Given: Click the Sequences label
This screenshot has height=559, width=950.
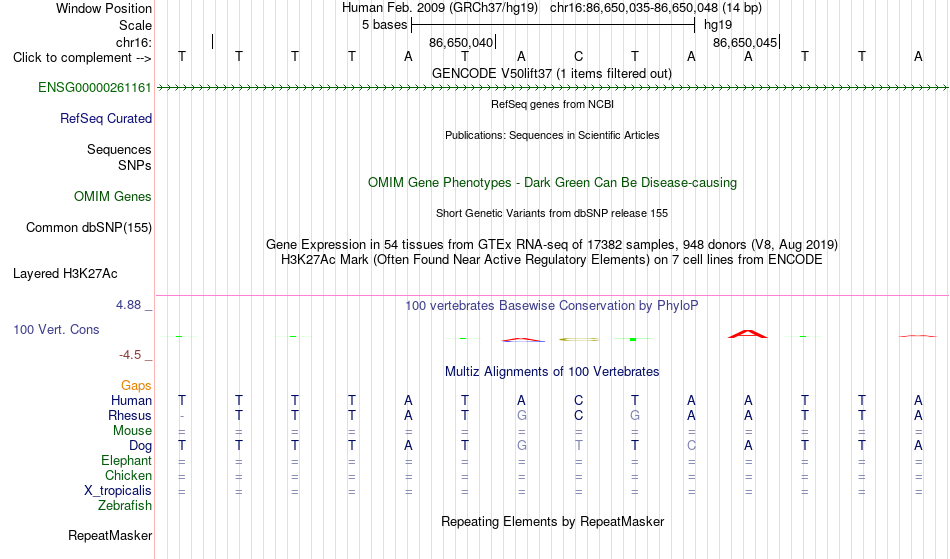Looking at the screenshot, I should coord(119,150).
